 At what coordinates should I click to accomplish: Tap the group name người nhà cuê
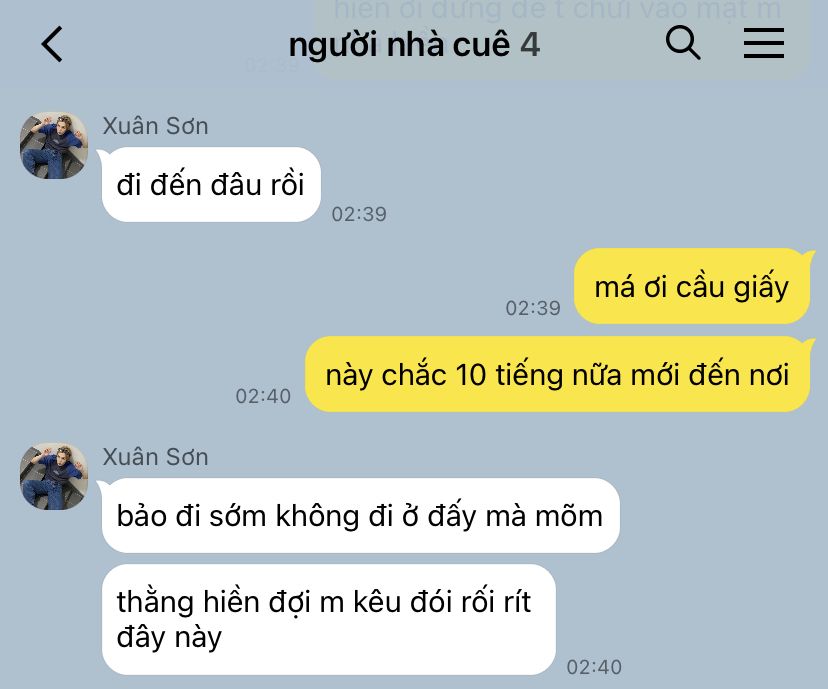click(x=399, y=45)
